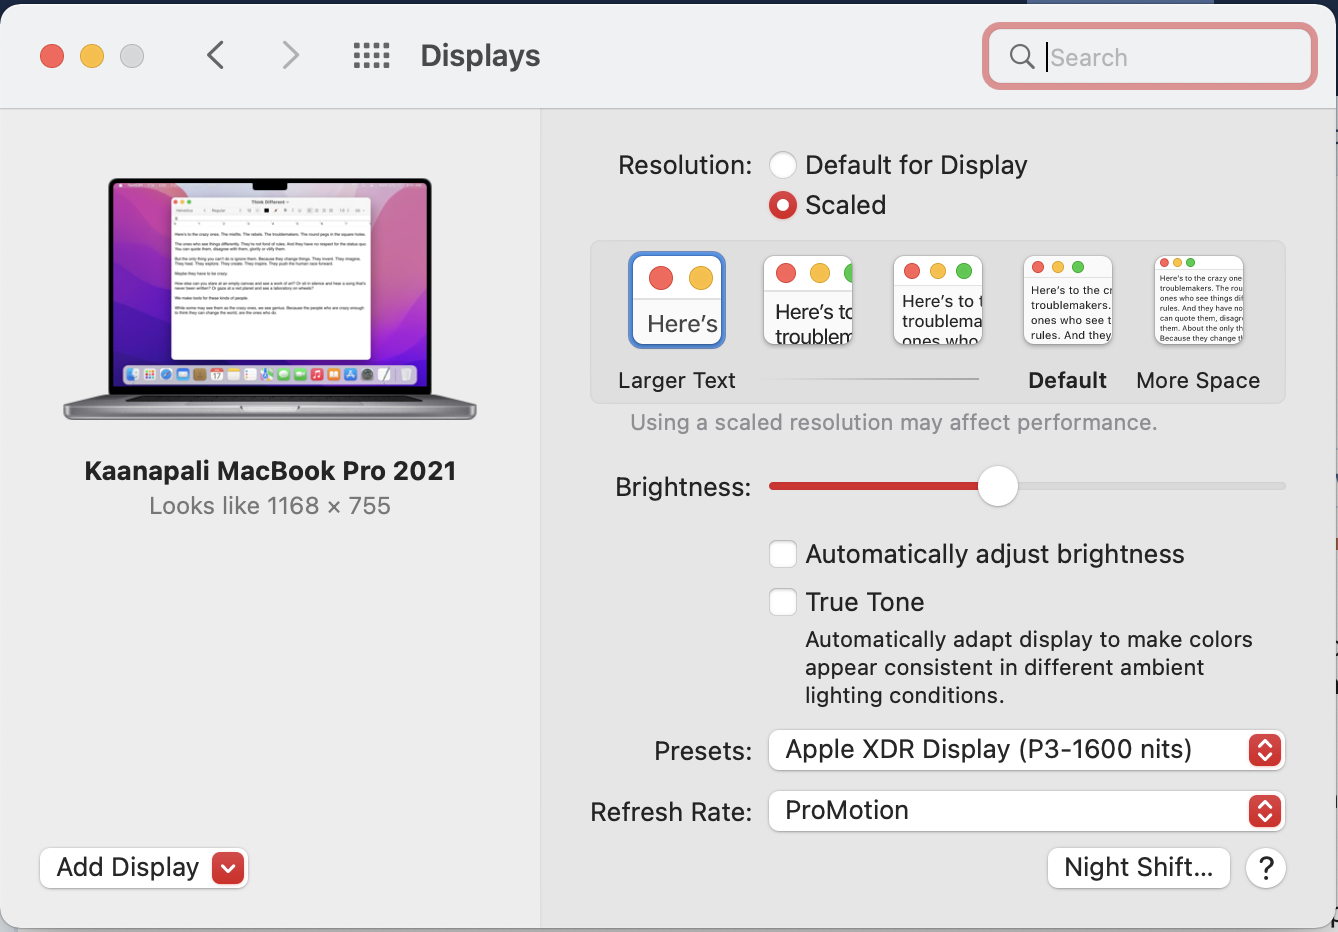The image size is (1338, 932).
Task: Open the Add Display dropdown
Action: pos(144,868)
